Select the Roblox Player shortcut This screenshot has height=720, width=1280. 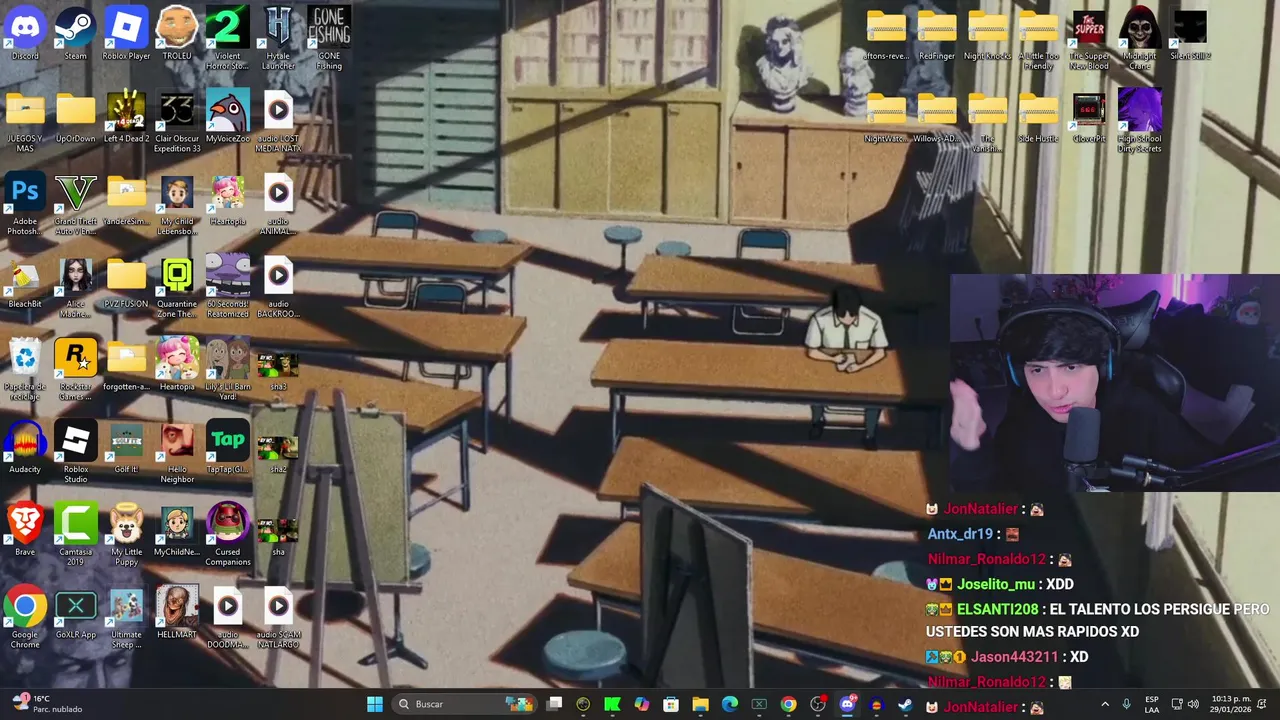pos(126,34)
